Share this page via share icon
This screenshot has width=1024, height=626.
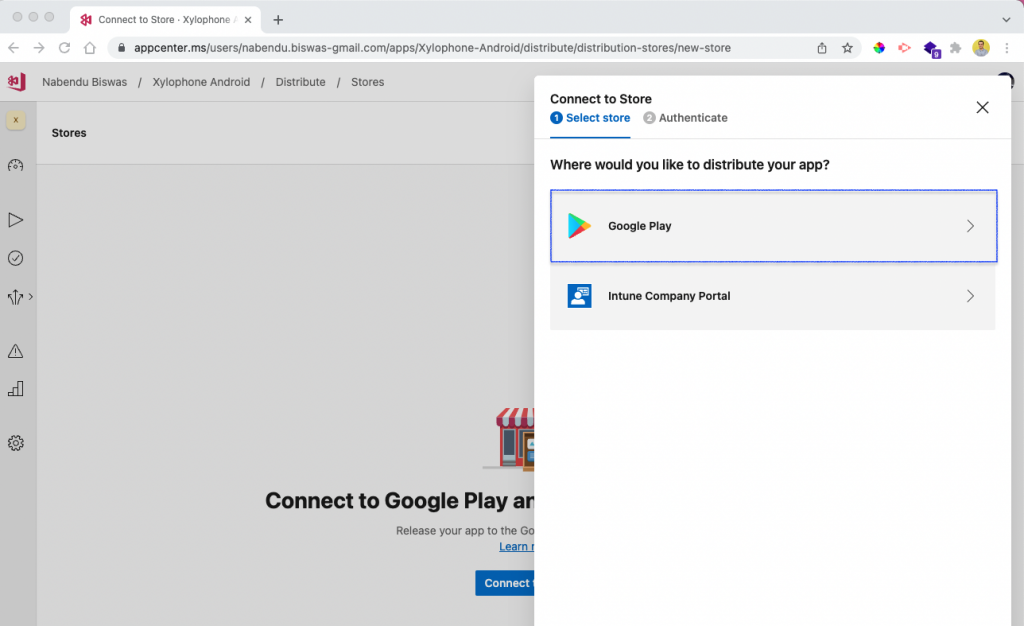(x=822, y=48)
